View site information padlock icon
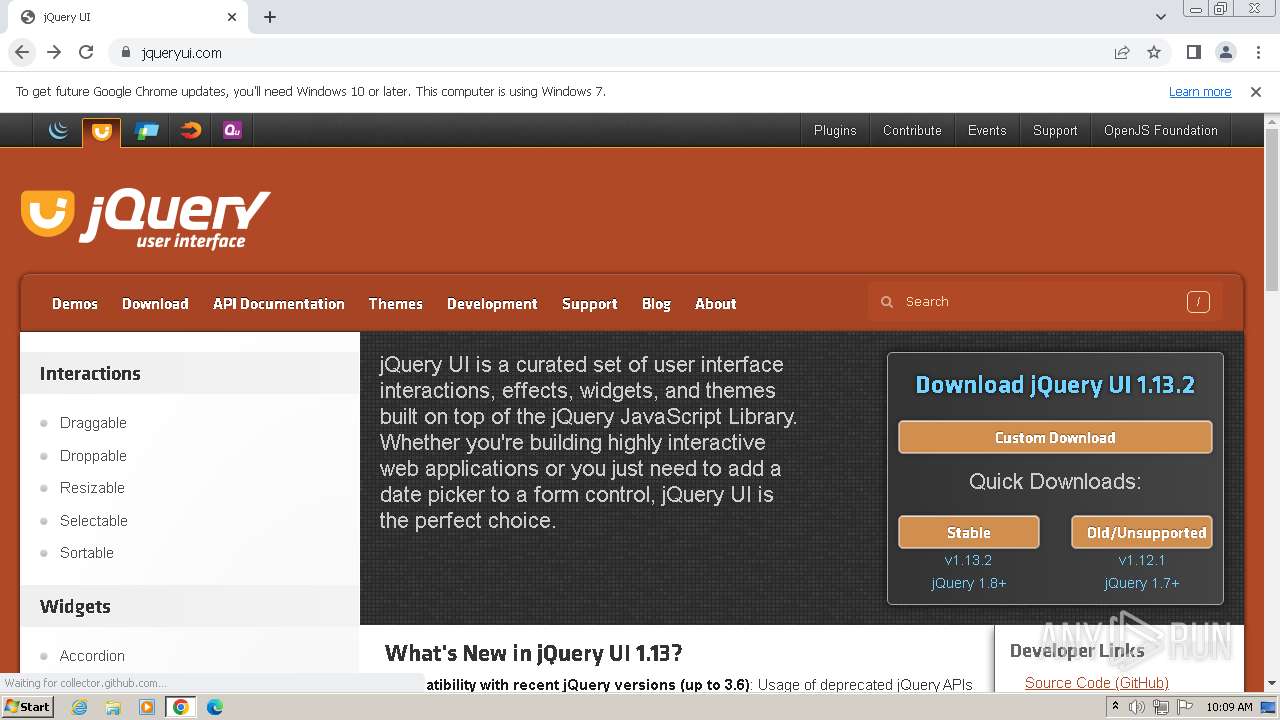This screenshot has height=720, width=1280. pos(125,53)
